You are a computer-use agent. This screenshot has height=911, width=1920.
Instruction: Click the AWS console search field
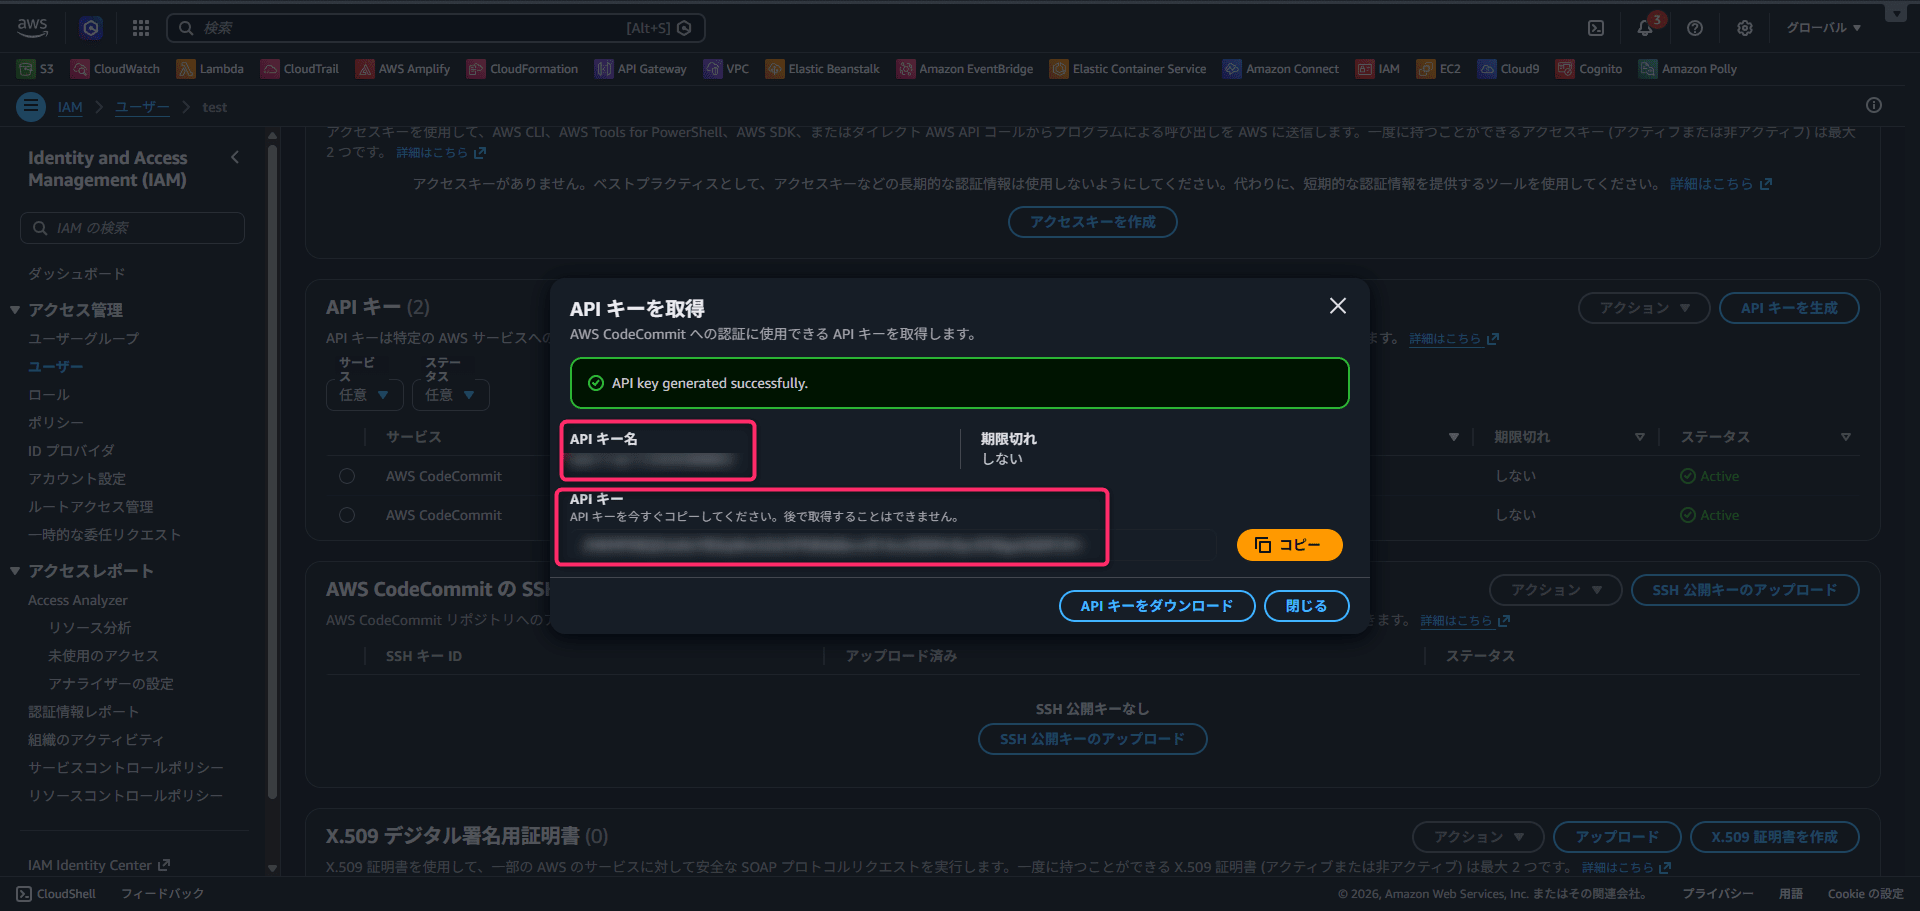coord(436,28)
